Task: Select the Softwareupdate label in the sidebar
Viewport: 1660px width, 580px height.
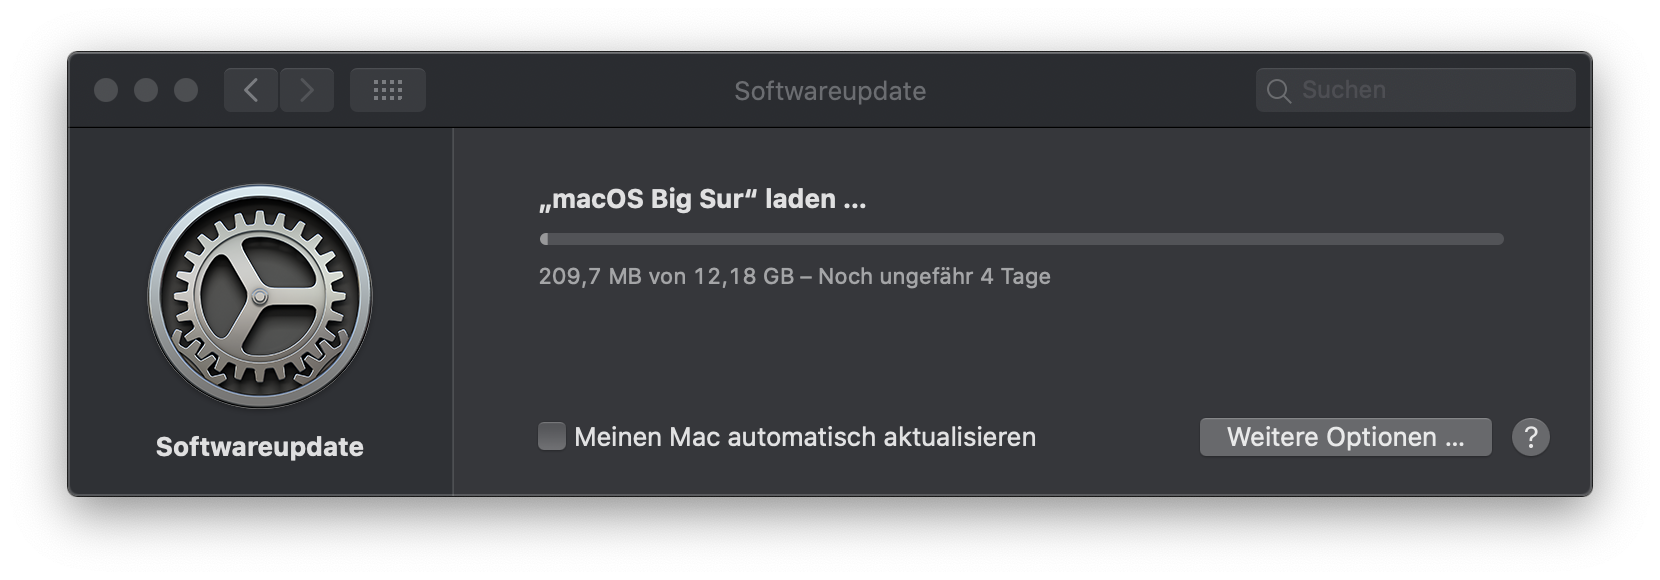Action: click(261, 447)
